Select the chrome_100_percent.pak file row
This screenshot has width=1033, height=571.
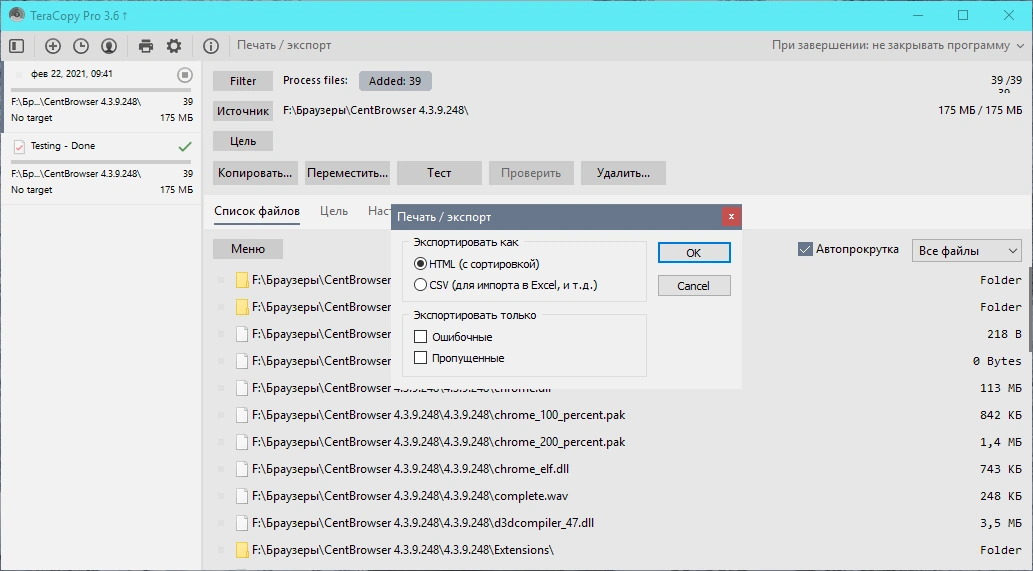coord(619,415)
